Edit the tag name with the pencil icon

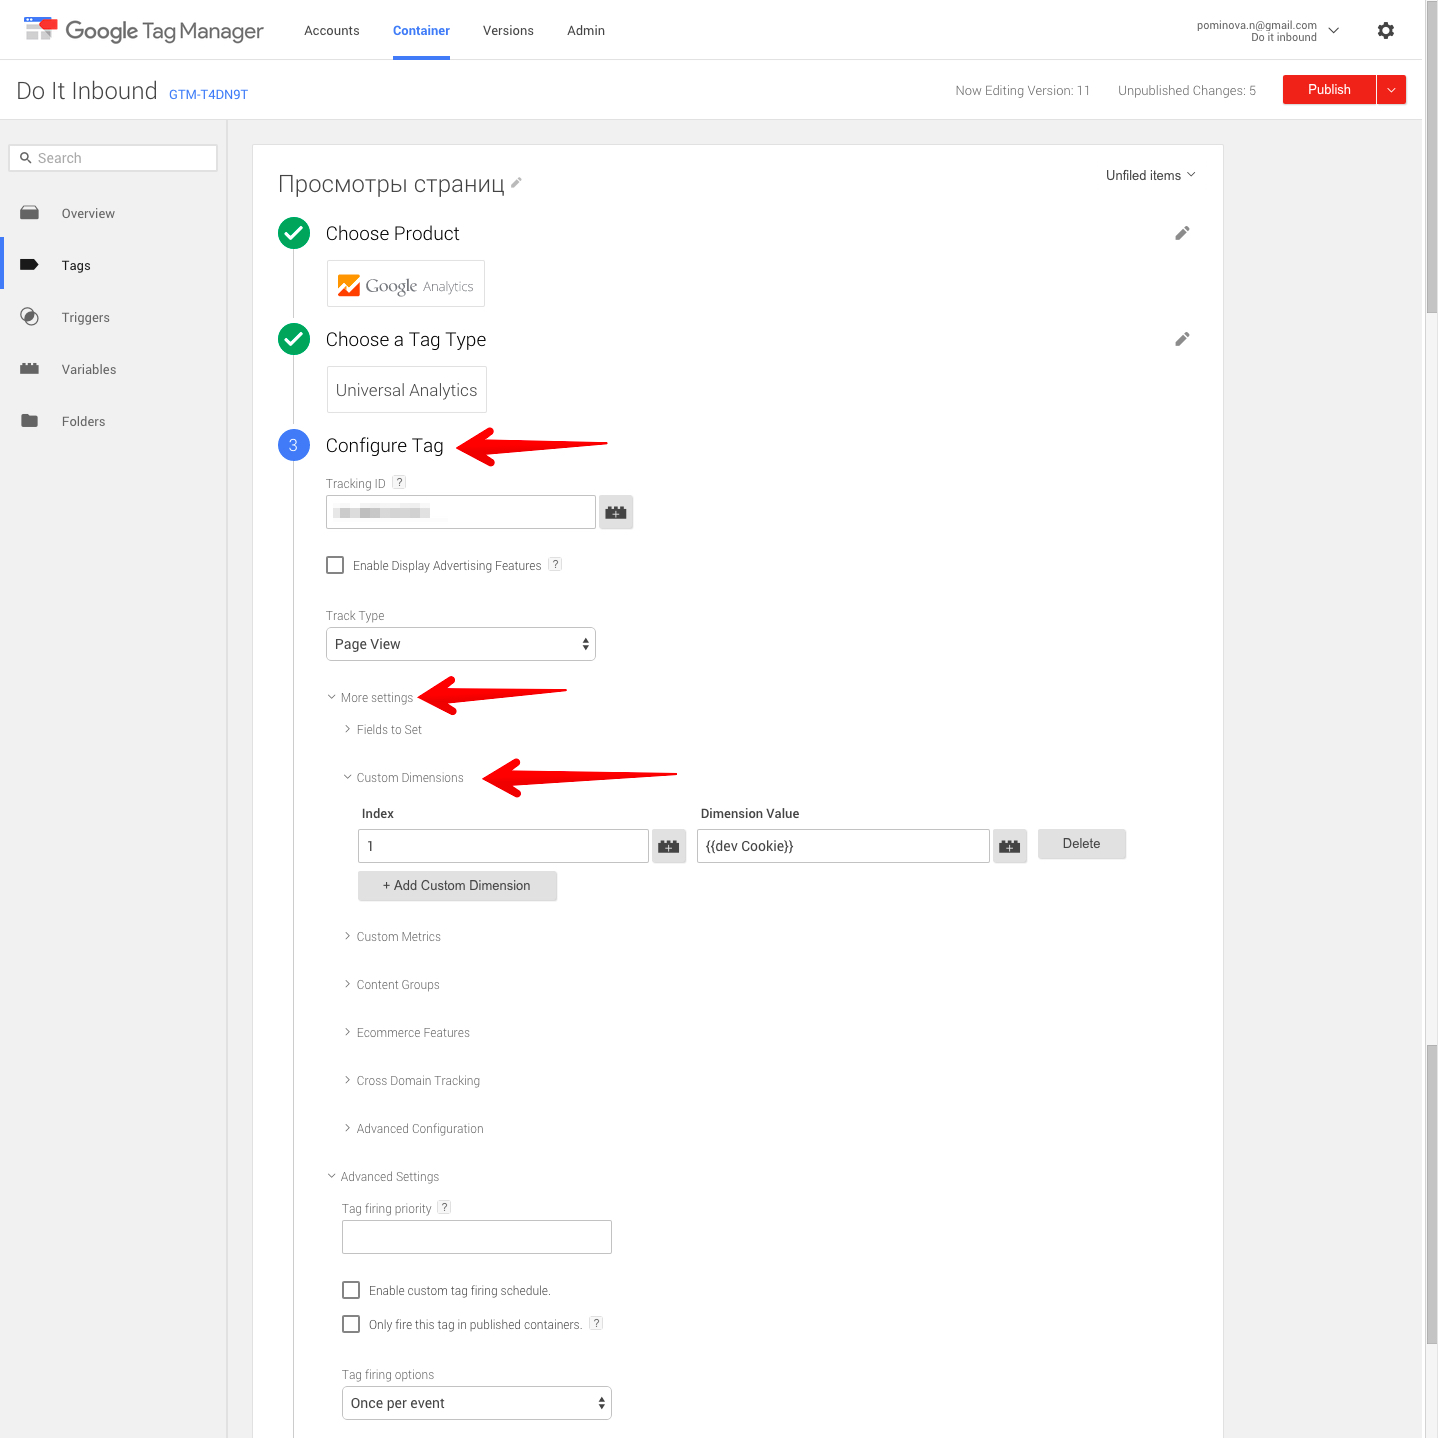tap(516, 182)
